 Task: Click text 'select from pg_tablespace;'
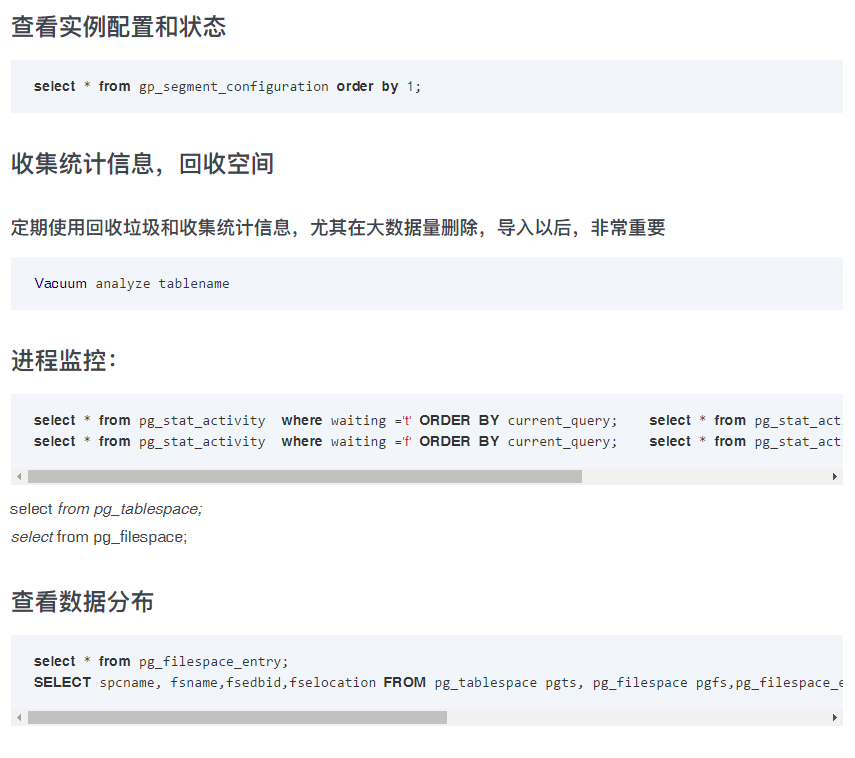coord(106,509)
